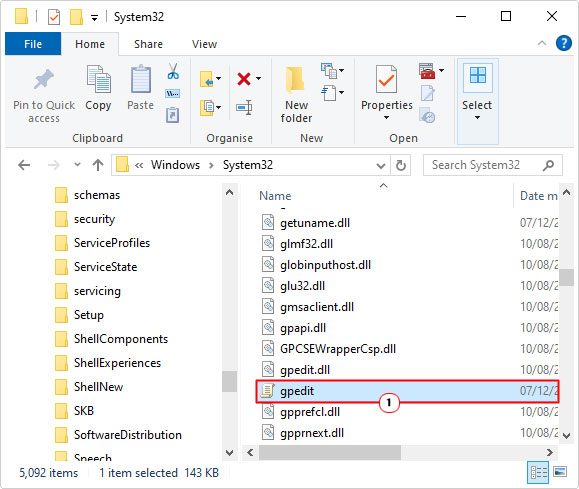Select the ServiceProfiles folder
This screenshot has height=489, width=579.
click(102, 243)
